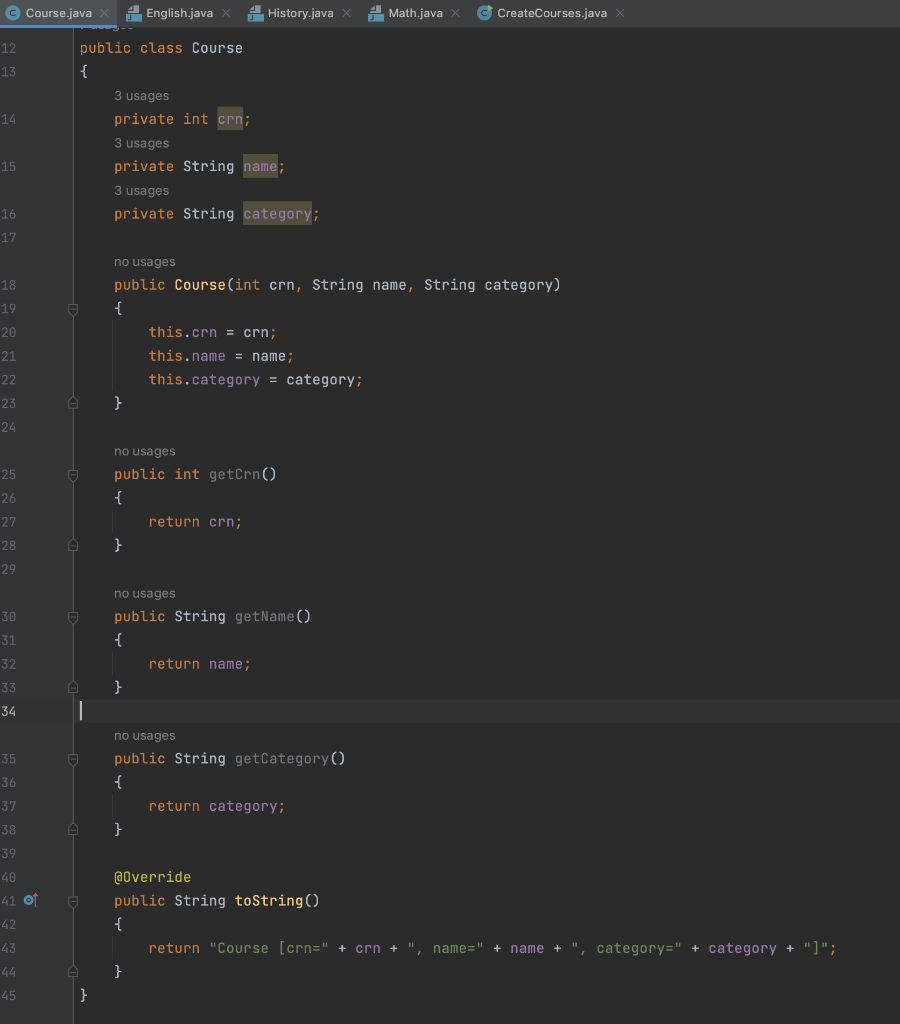
Task: Click the "Course [crn=" string literal
Action: [x=268, y=948]
